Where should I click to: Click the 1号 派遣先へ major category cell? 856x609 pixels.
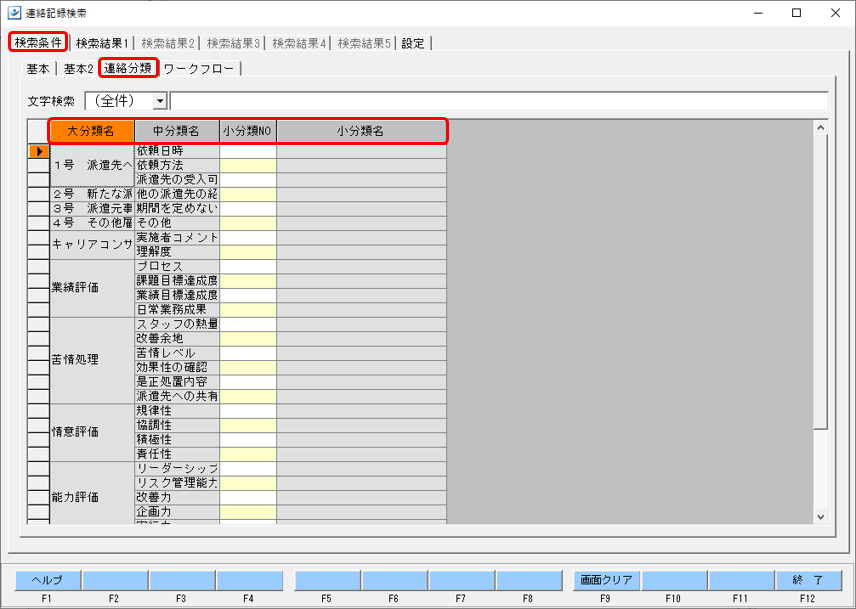pos(92,165)
